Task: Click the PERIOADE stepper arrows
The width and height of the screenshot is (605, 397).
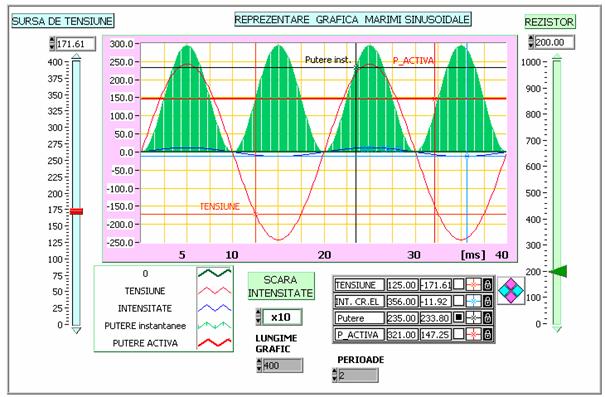Action: 335,375
